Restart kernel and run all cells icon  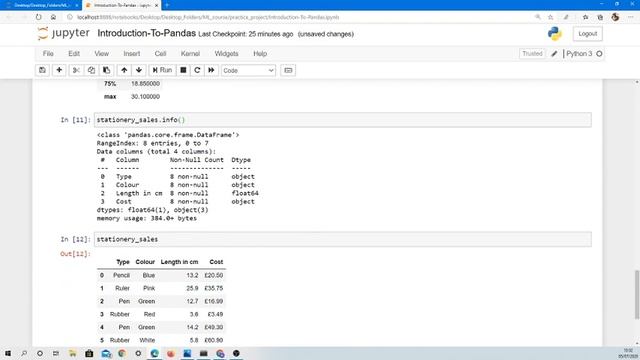(211, 70)
